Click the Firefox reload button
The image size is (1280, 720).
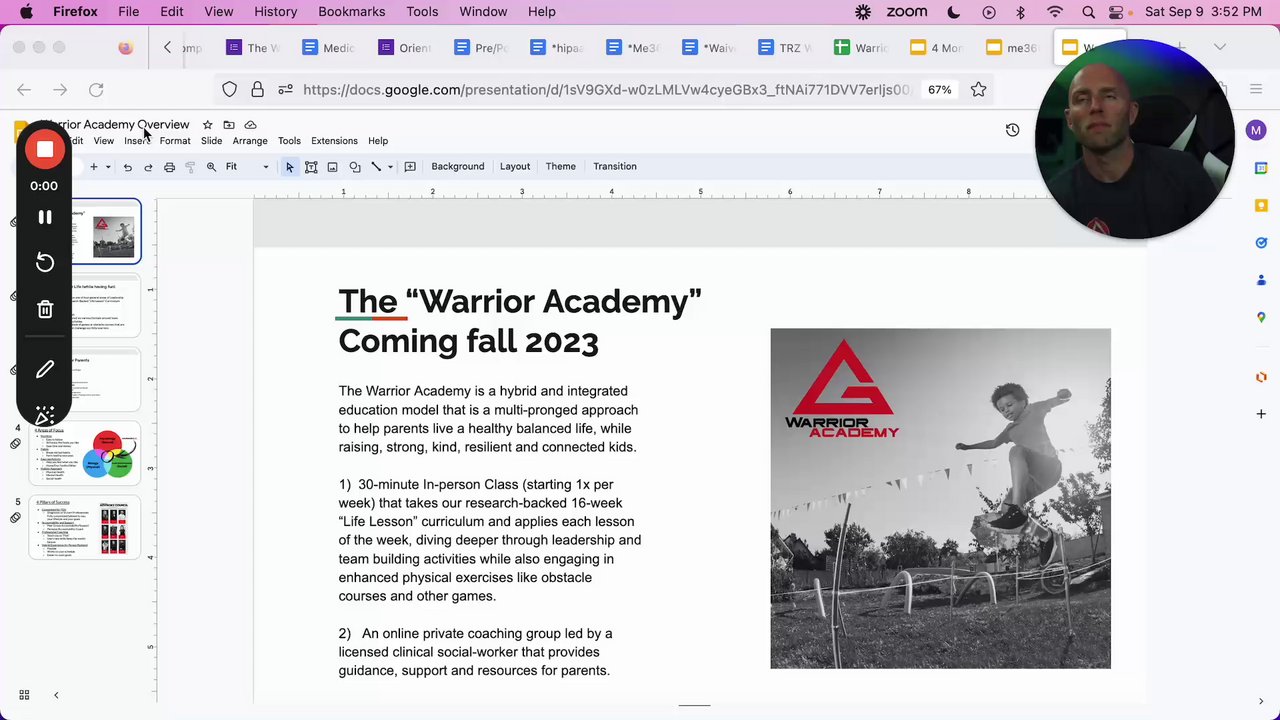[x=96, y=90]
